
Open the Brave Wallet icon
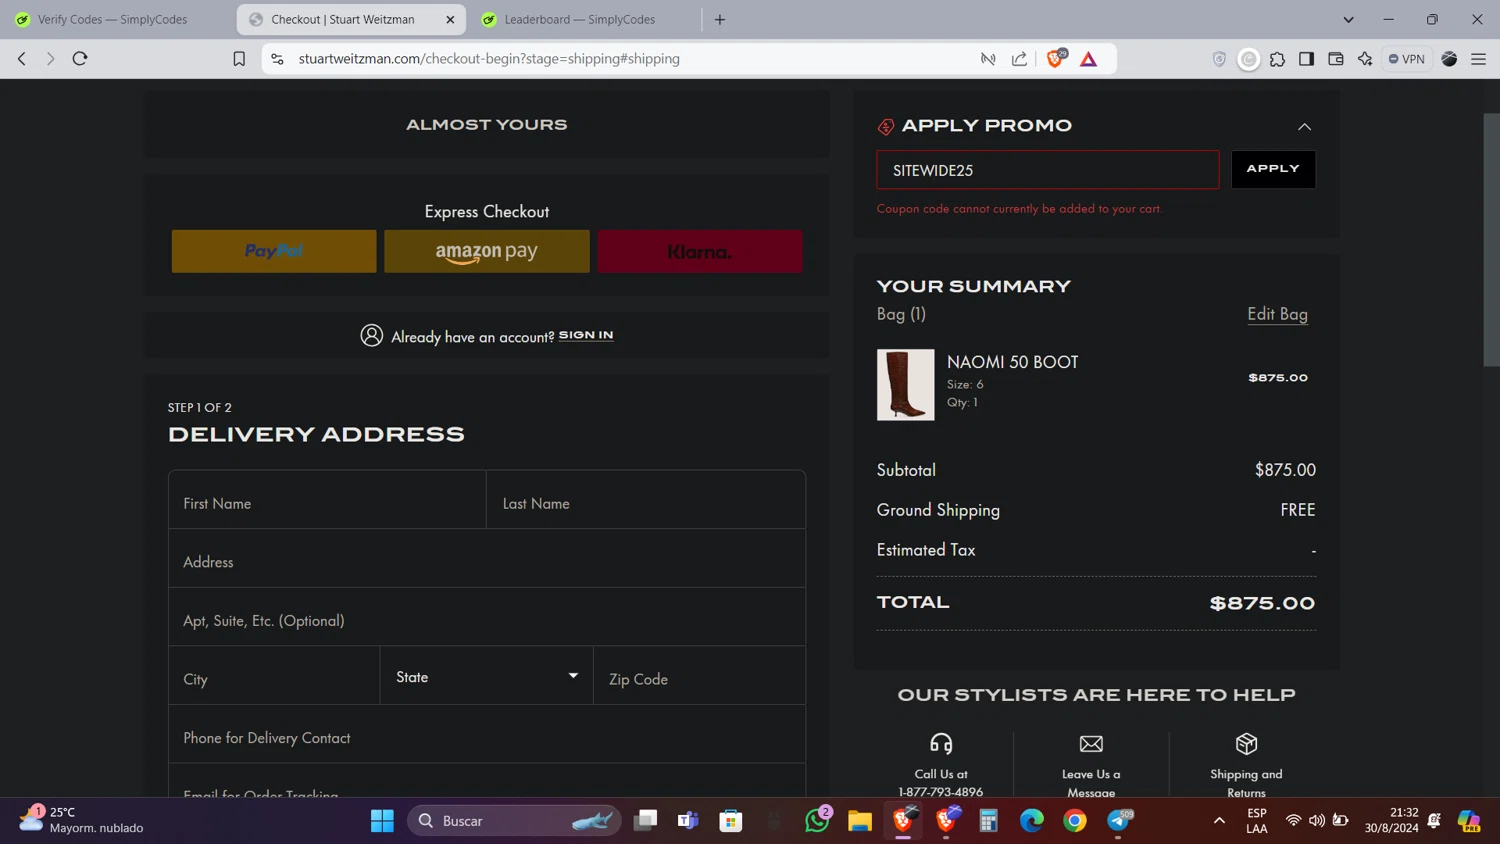(1335, 59)
